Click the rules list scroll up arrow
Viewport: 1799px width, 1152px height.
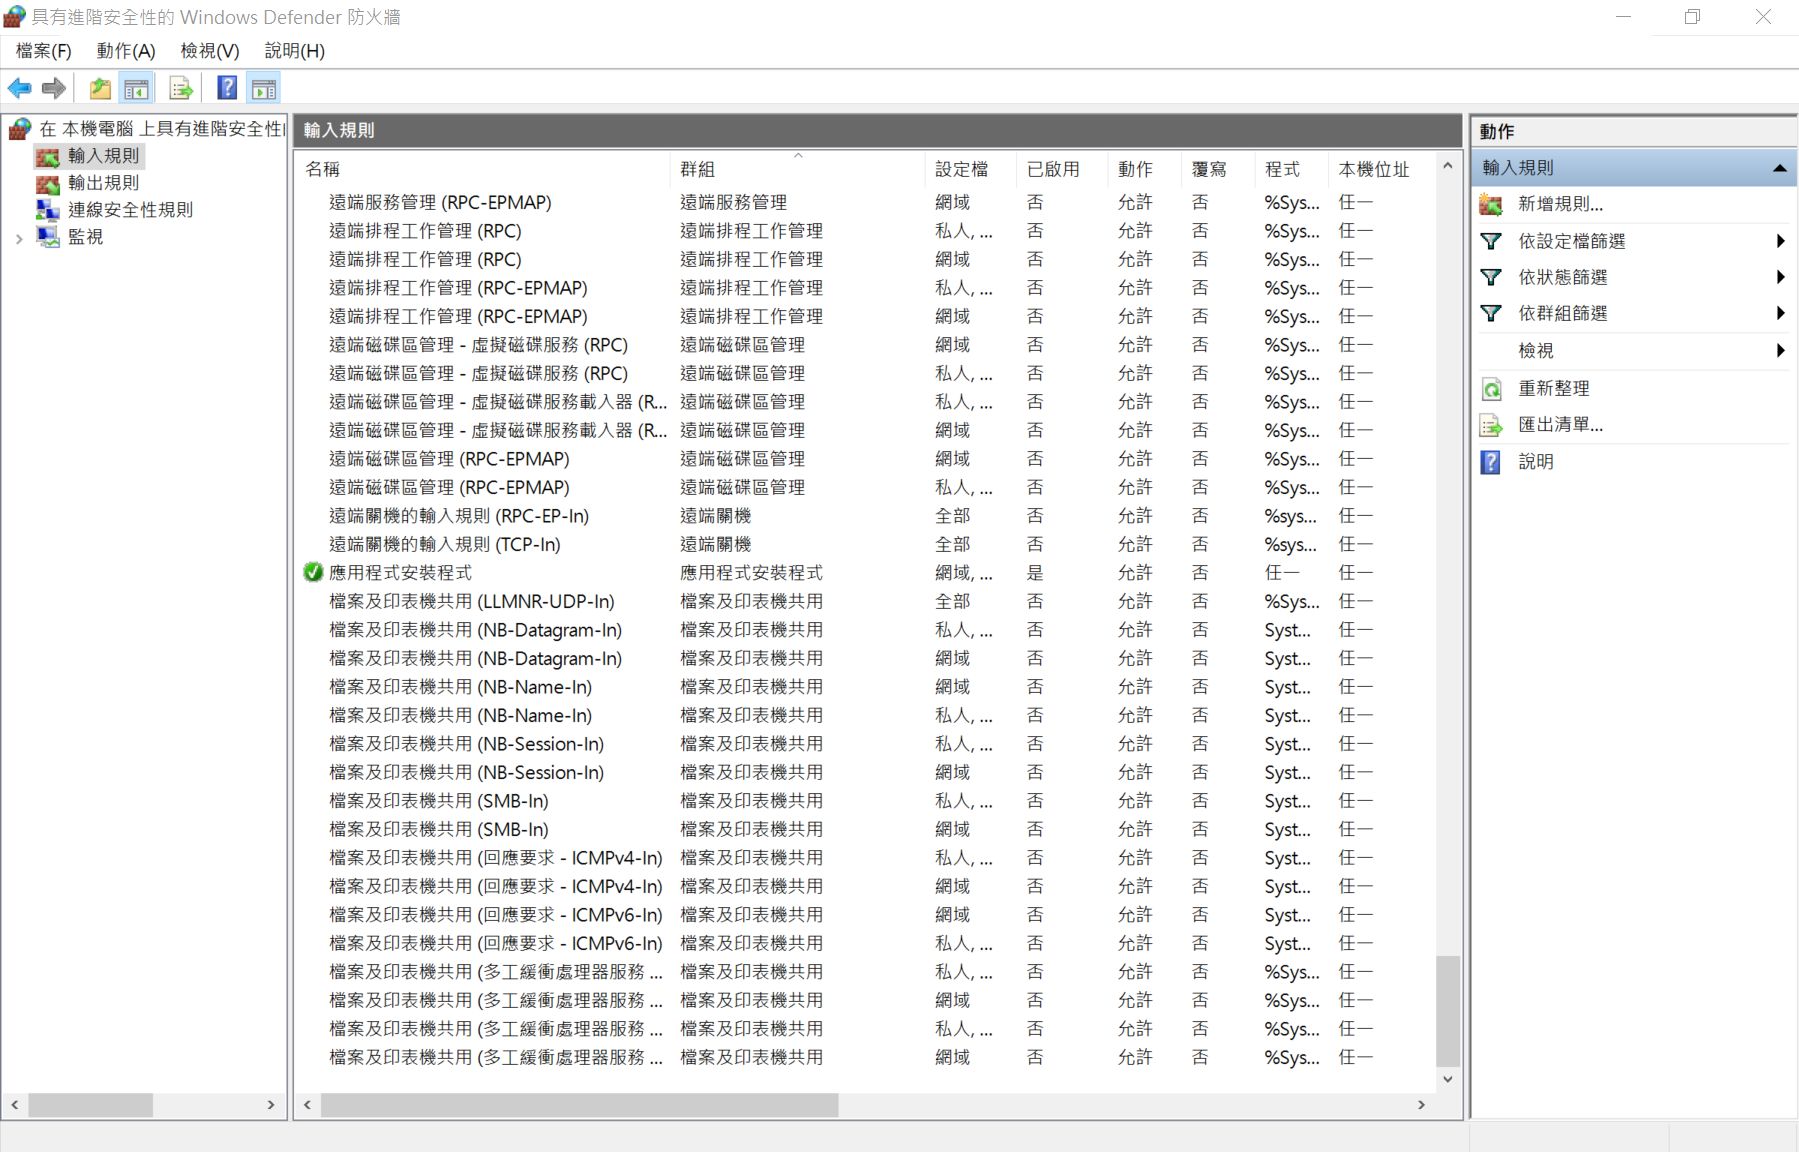[1448, 166]
